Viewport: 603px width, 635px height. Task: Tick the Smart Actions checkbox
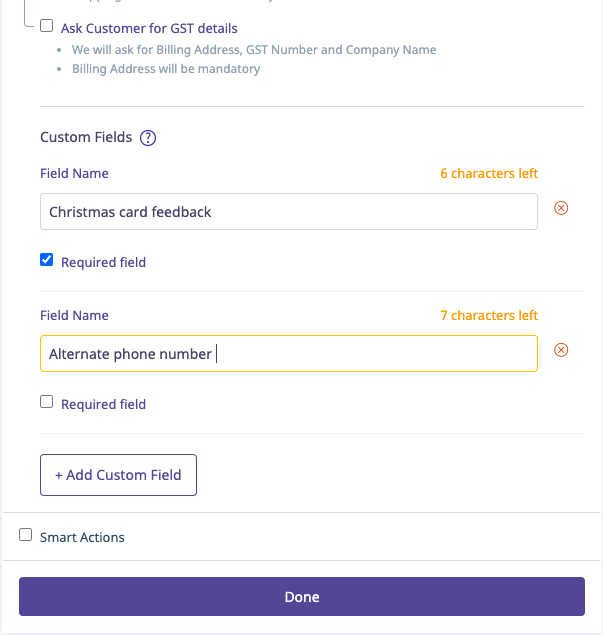click(26, 535)
